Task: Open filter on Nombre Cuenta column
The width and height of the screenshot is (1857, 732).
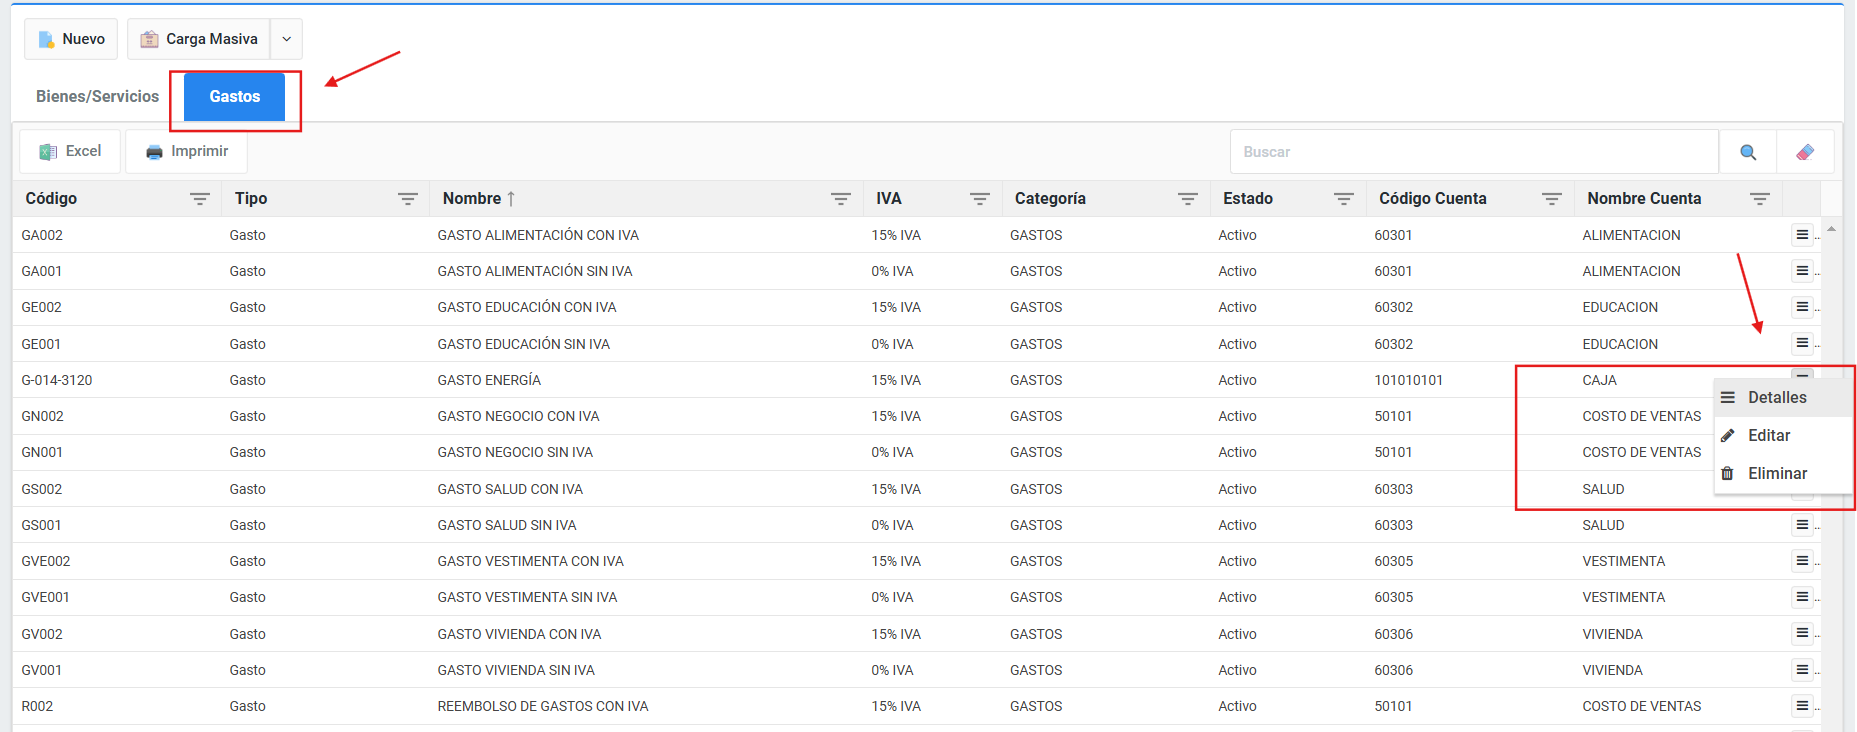Action: click(x=1759, y=199)
